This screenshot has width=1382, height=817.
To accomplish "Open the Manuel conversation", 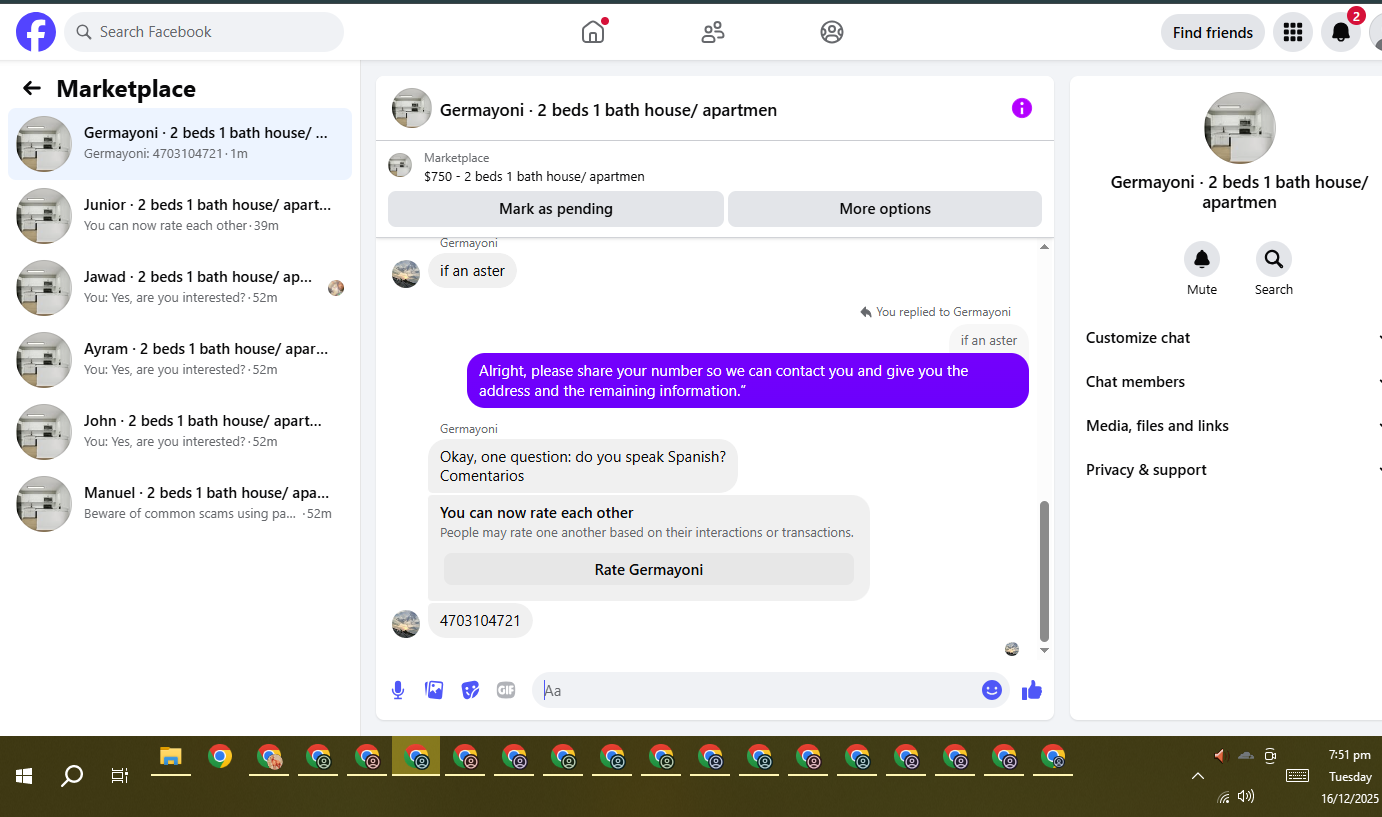I will [x=180, y=504].
